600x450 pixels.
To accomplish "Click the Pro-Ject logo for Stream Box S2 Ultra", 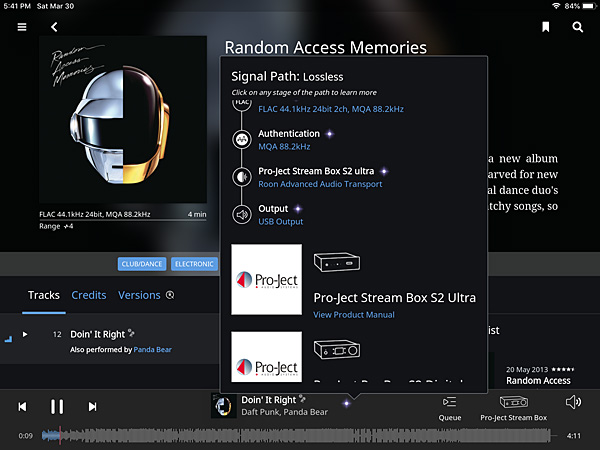I will [266, 279].
